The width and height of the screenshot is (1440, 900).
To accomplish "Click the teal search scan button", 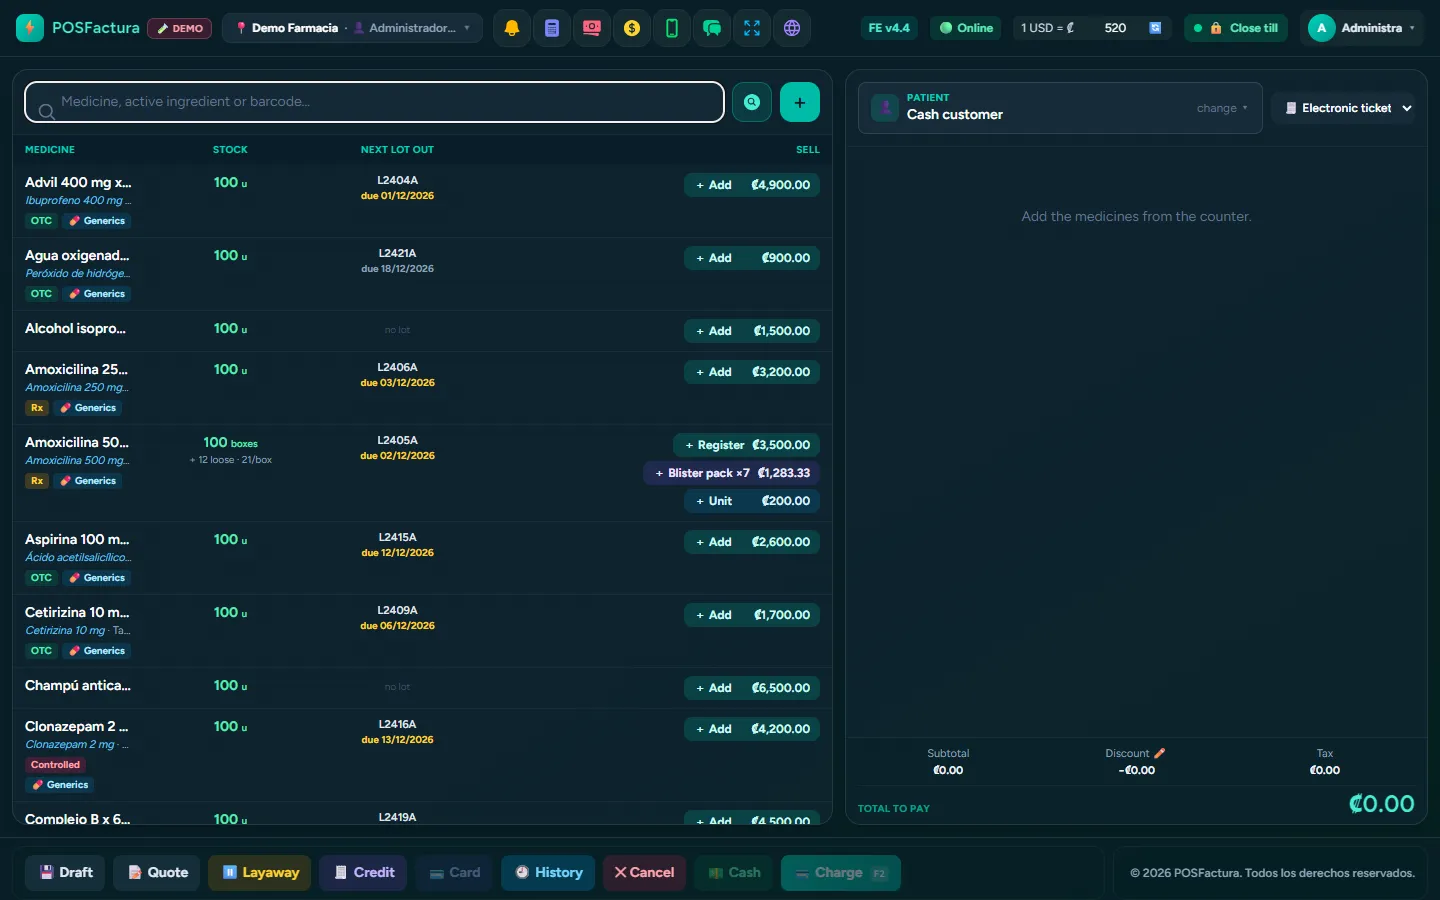I will tap(752, 102).
